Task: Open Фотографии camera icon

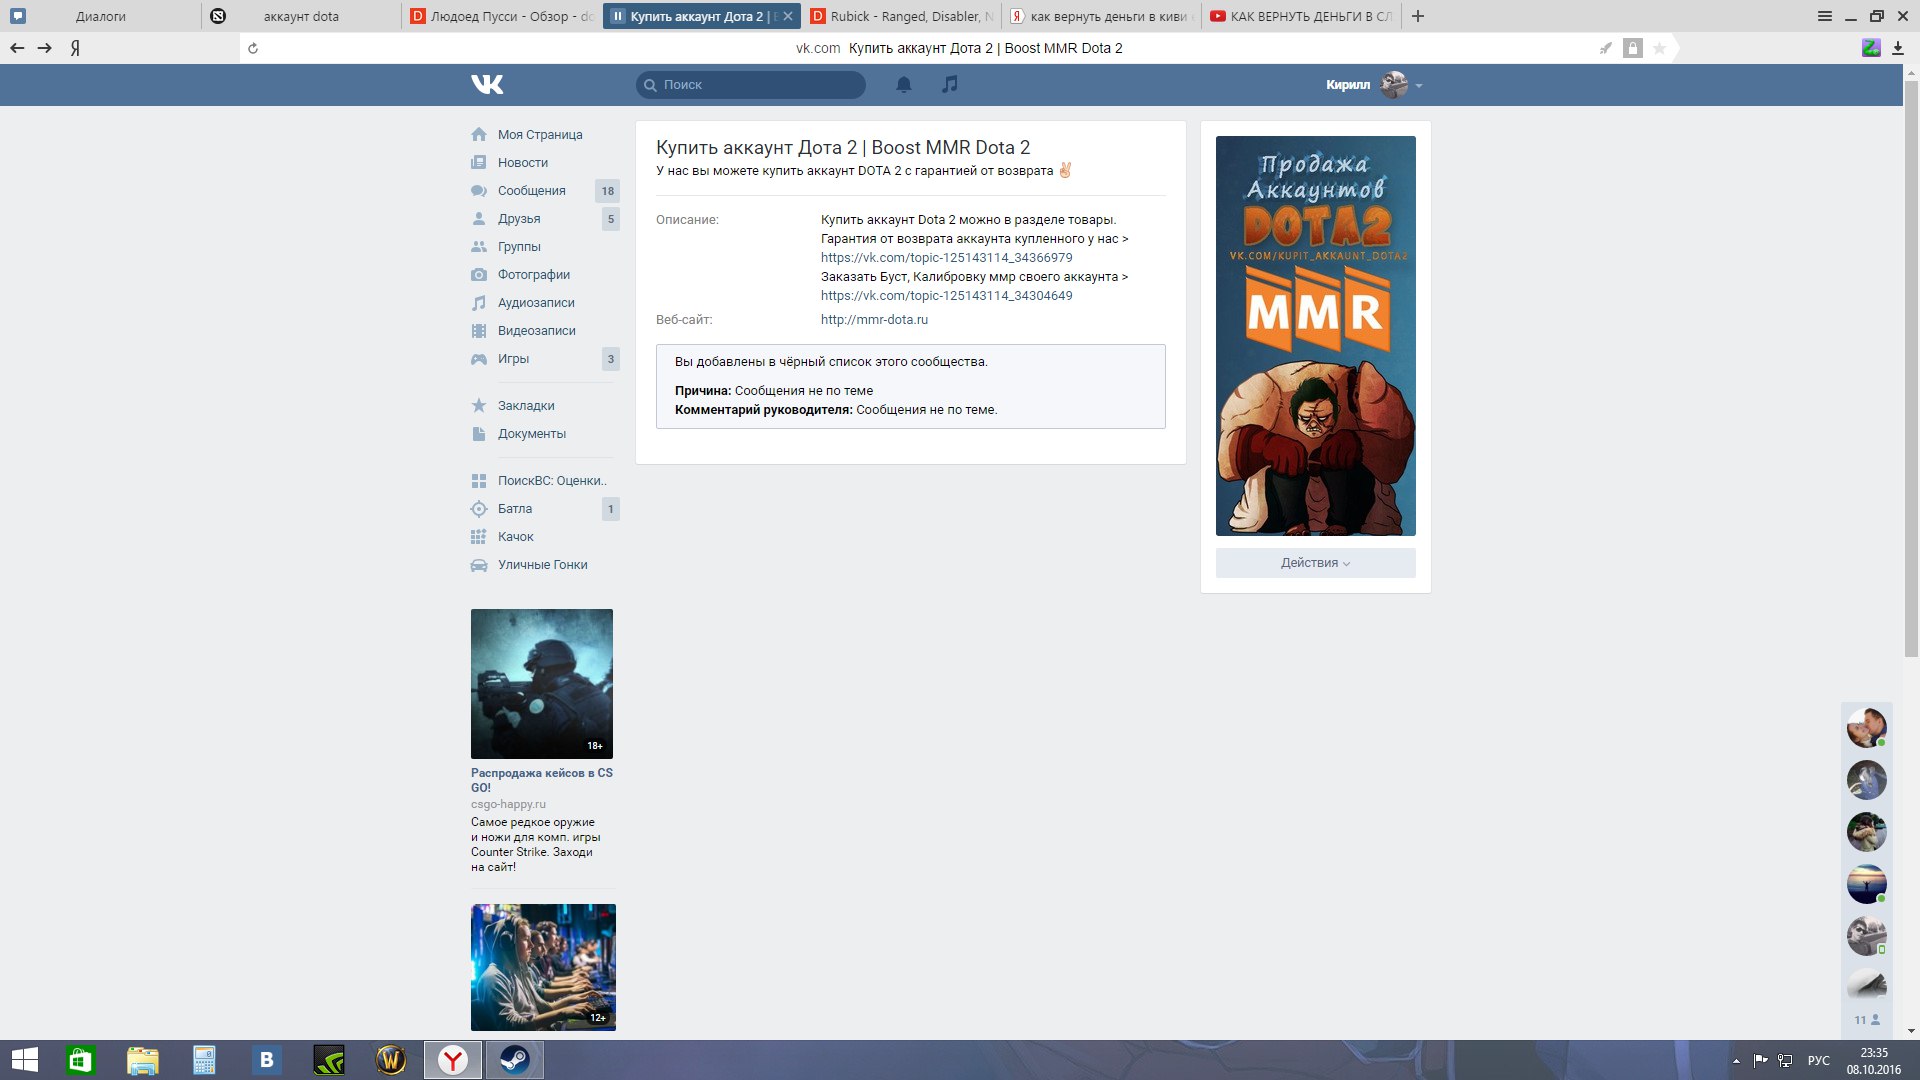Action: click(x=479, y=275)
